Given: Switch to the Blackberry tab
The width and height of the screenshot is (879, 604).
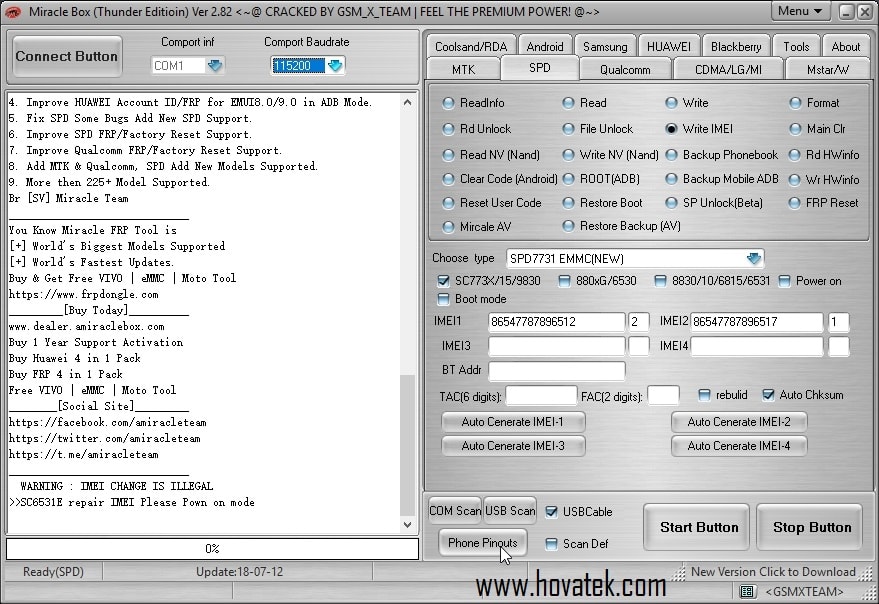Looking at the screenshot, I should point(736,47).
